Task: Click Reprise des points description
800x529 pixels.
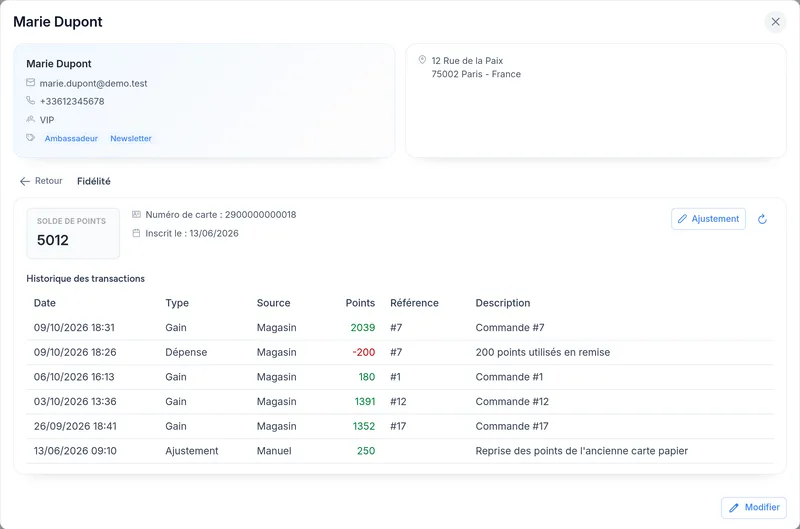Action: pyautogui.click(x=582, y=451)
